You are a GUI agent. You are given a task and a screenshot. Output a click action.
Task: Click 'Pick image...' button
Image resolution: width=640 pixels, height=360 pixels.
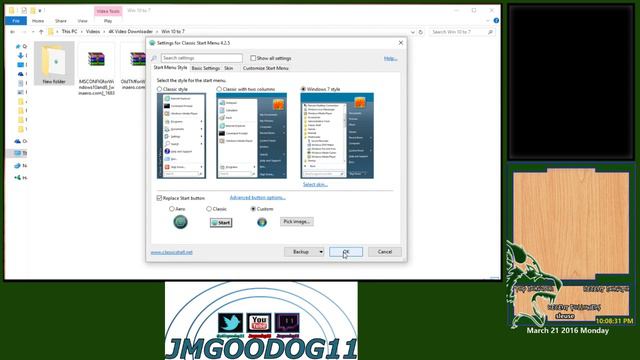[297, 222]
